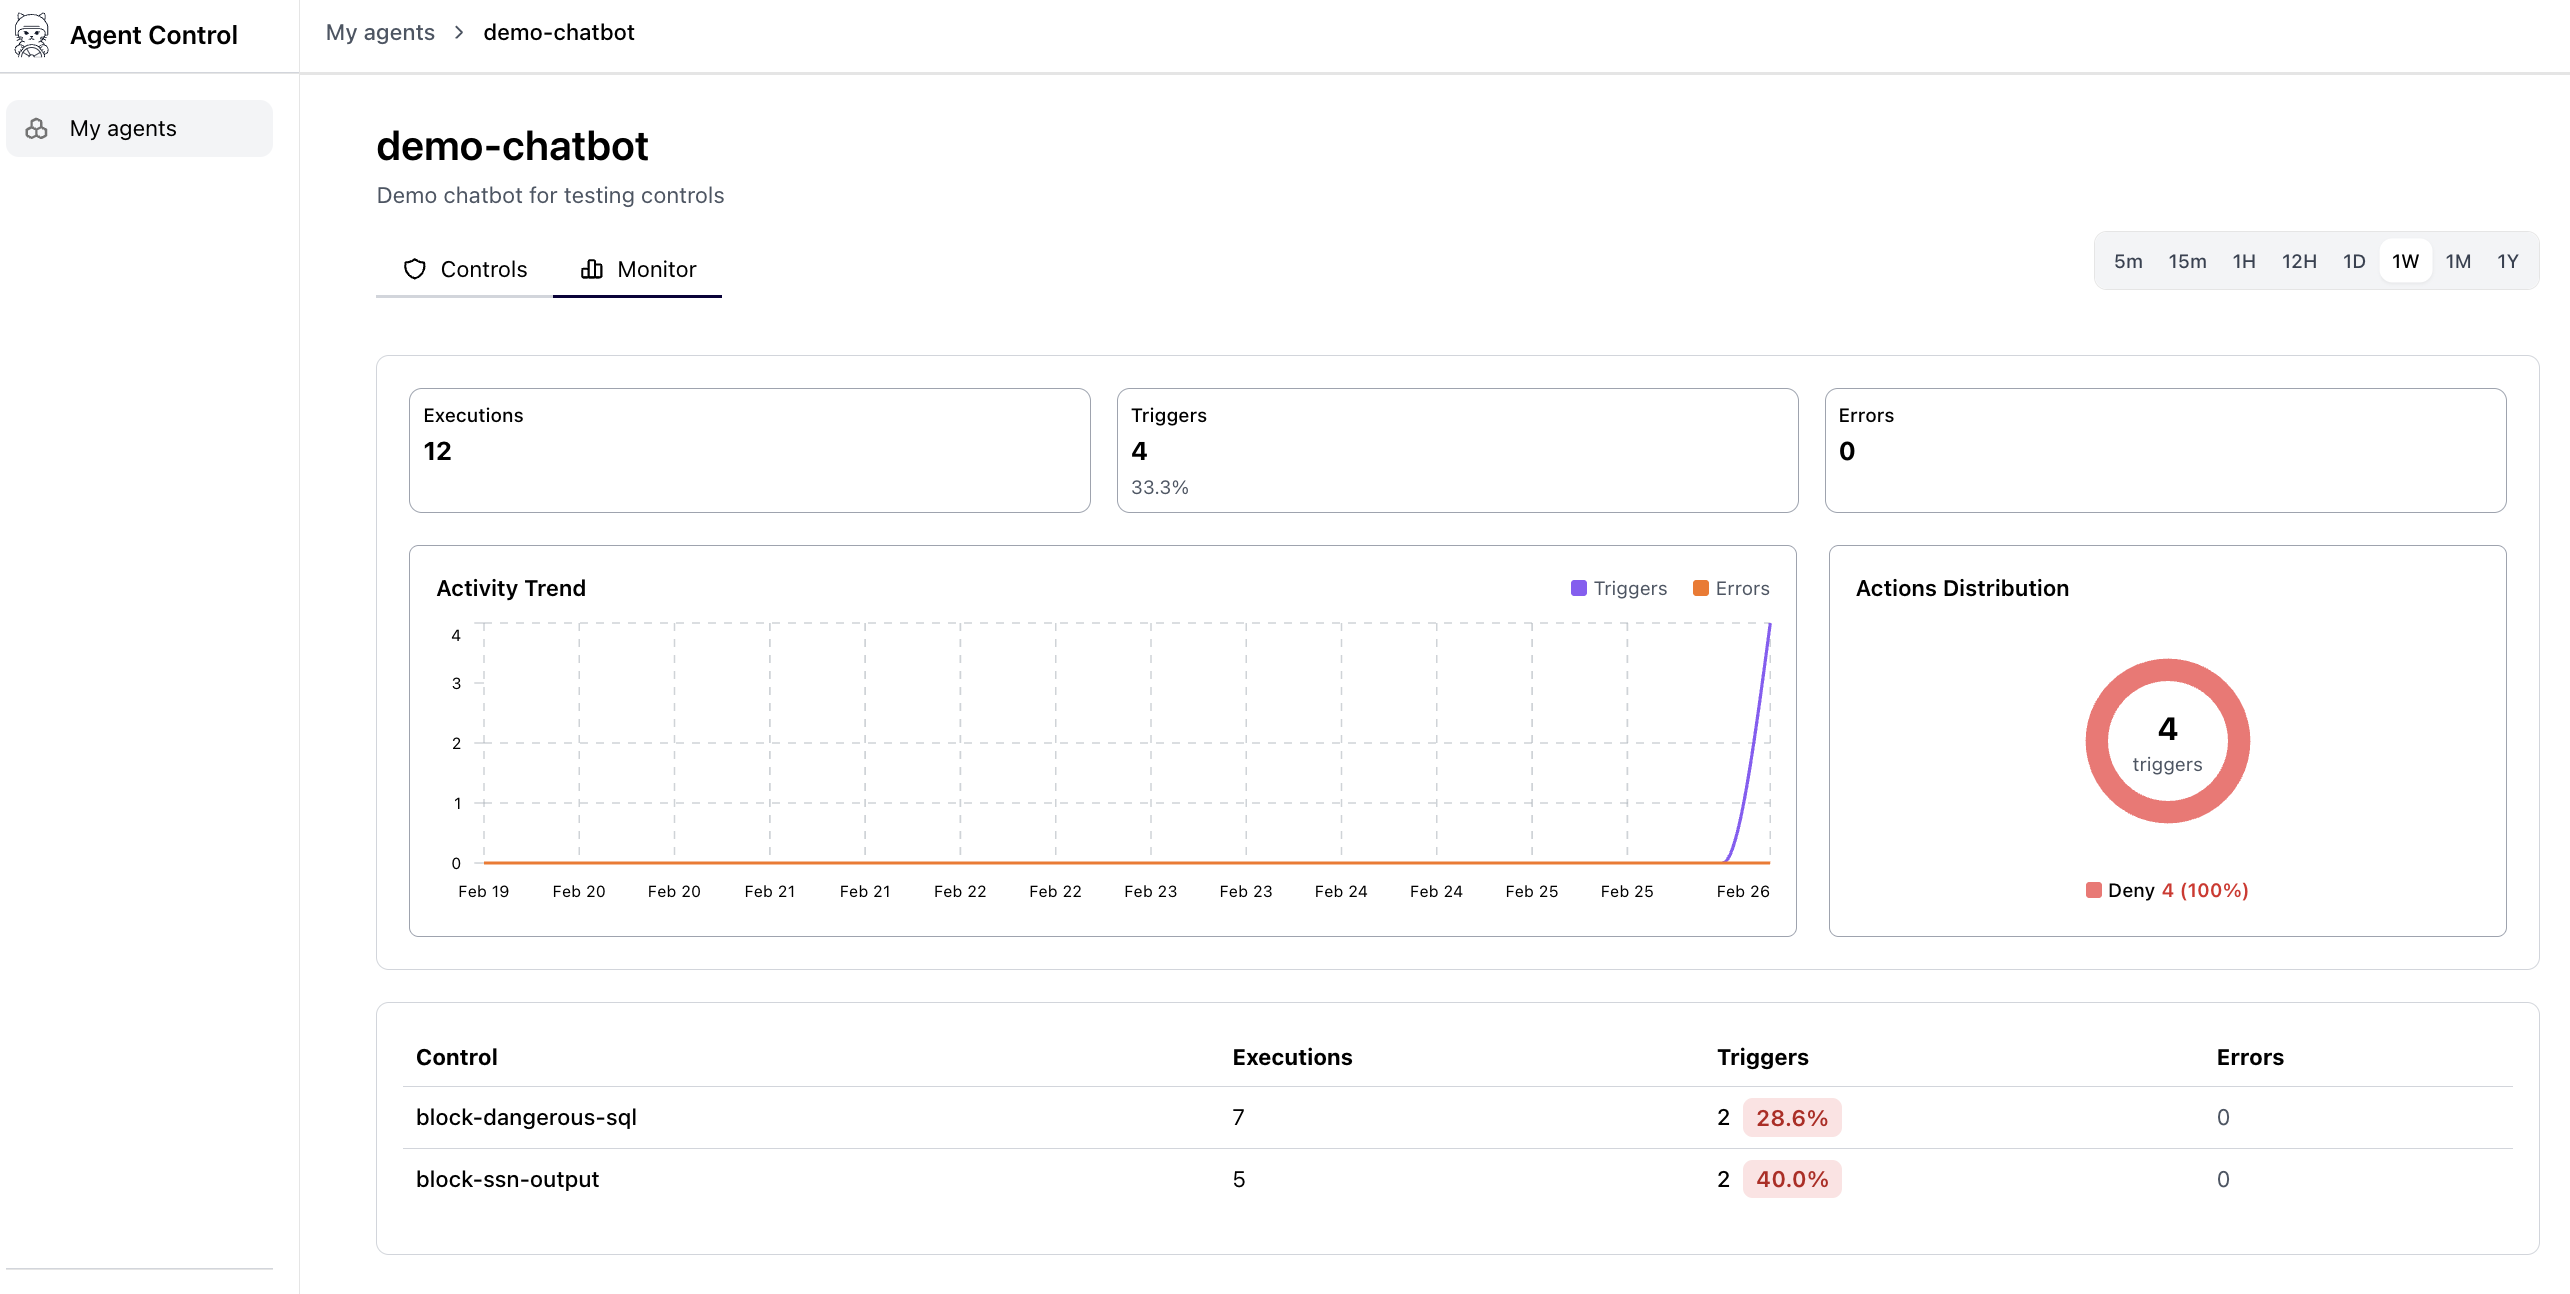Choose the 1Y range in the selector

2508,261
